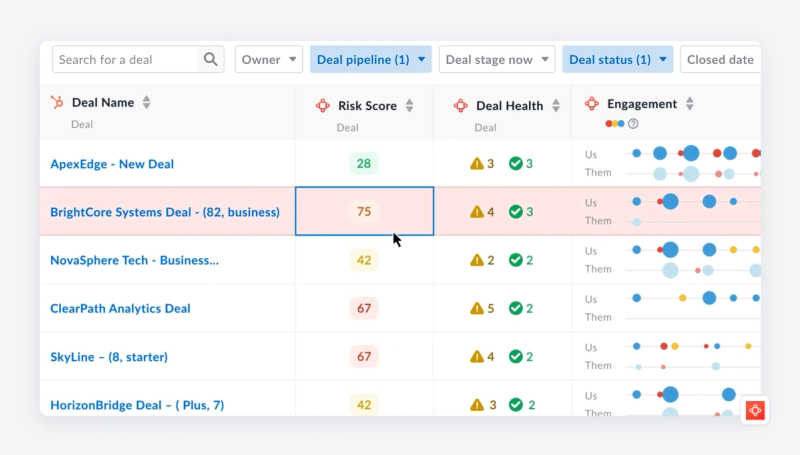800x455 pixels.
Task: Open the BrightCore Systems Deal link
Action: coord(165,212)
